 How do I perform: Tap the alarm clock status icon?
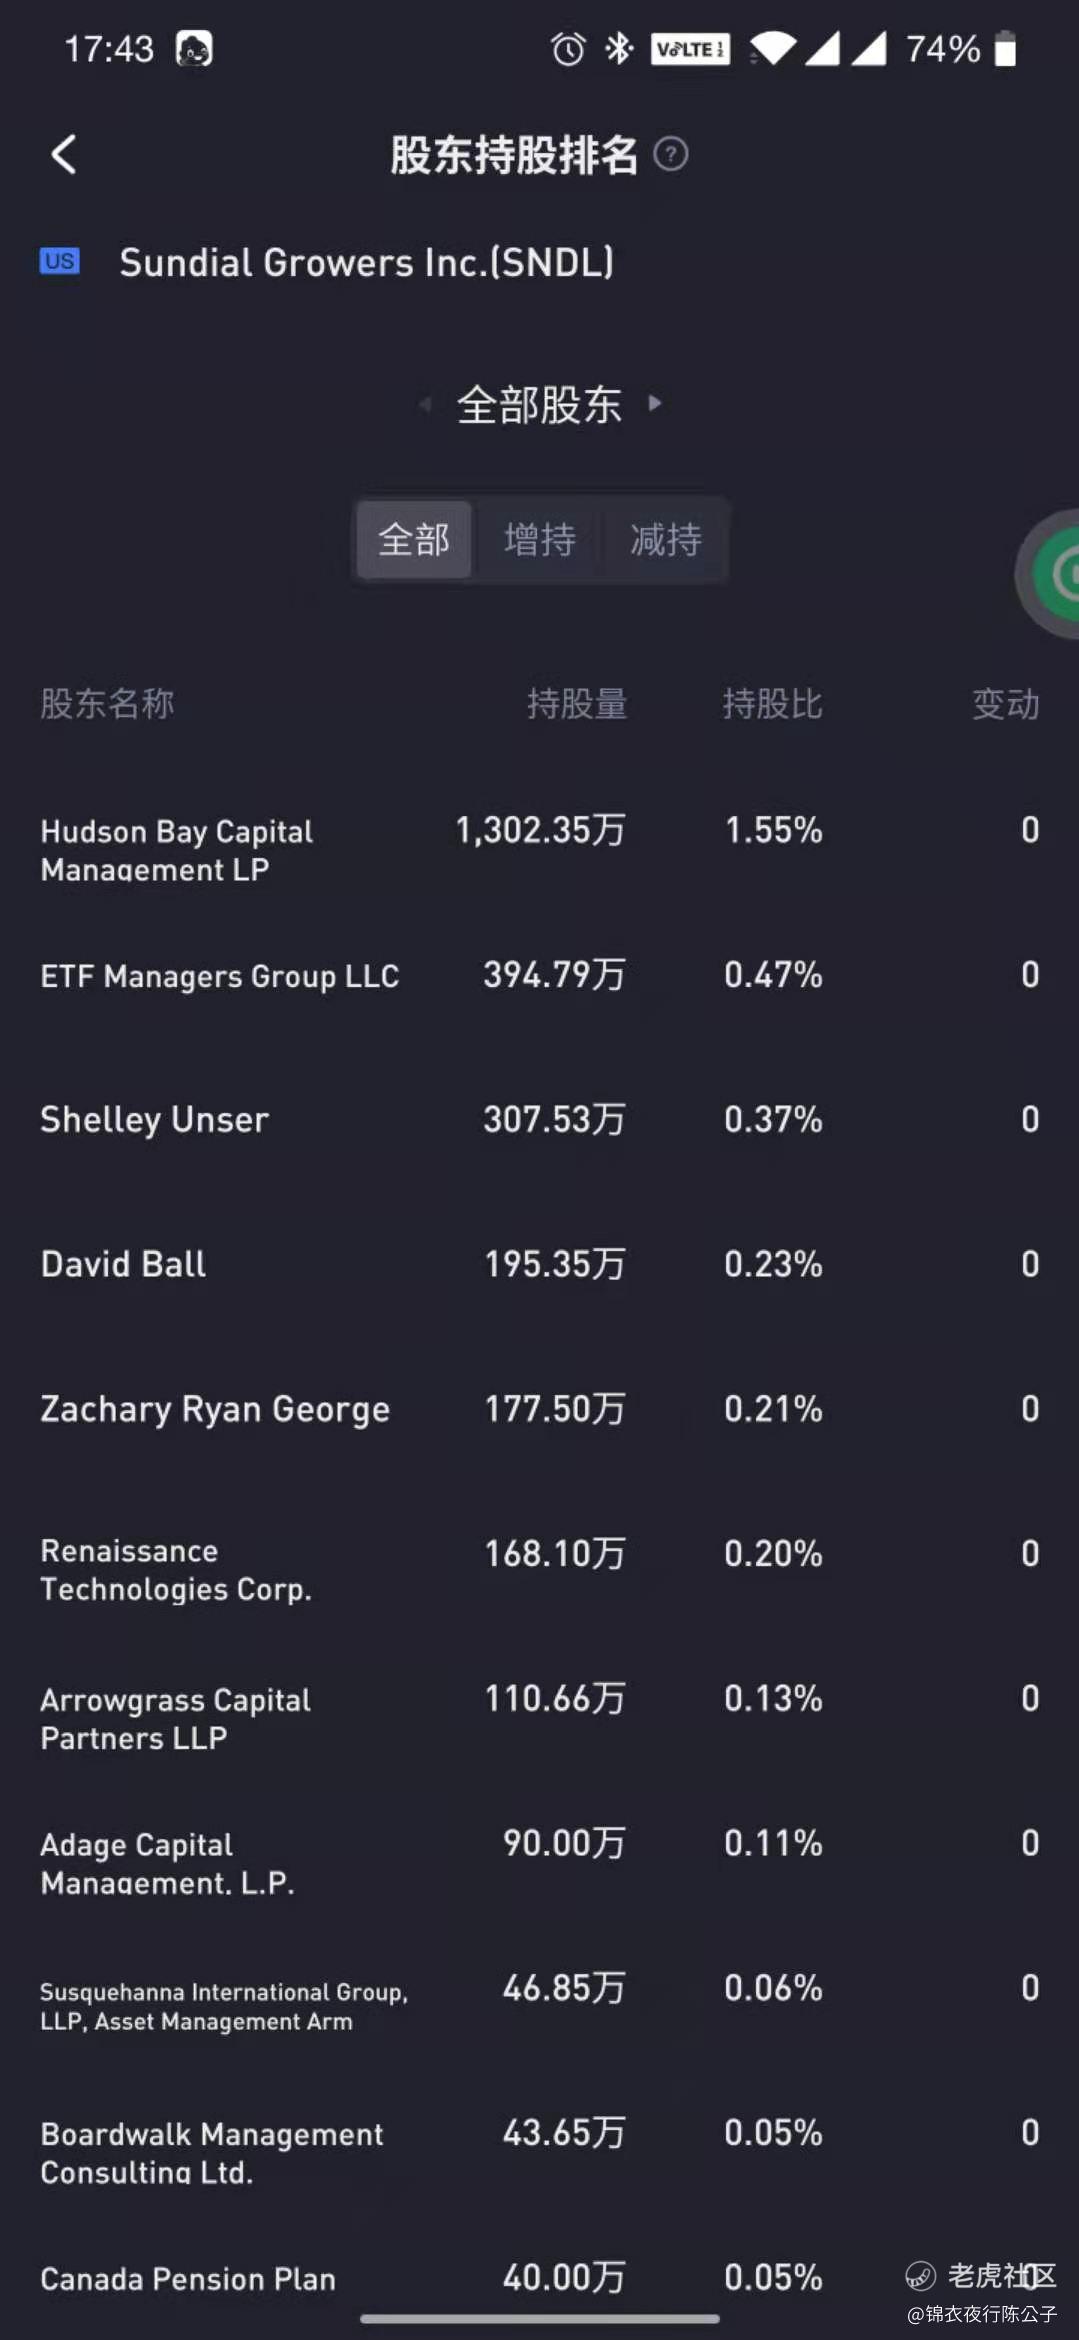[x=568, y=48]
